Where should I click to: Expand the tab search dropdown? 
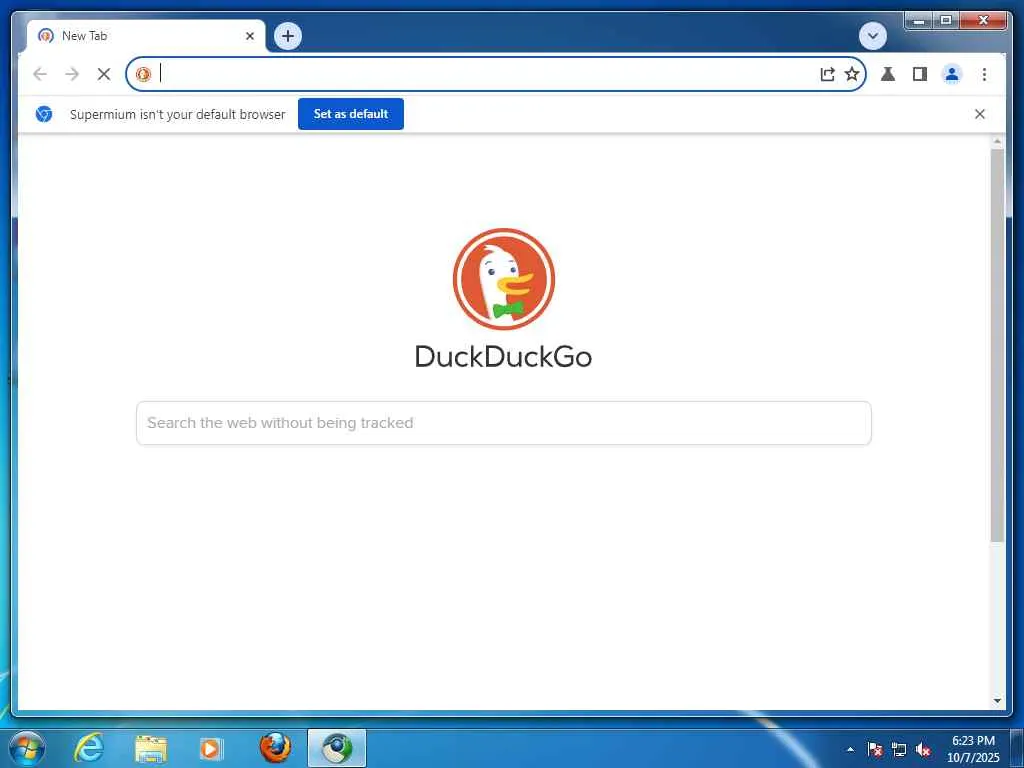point(872,36)
